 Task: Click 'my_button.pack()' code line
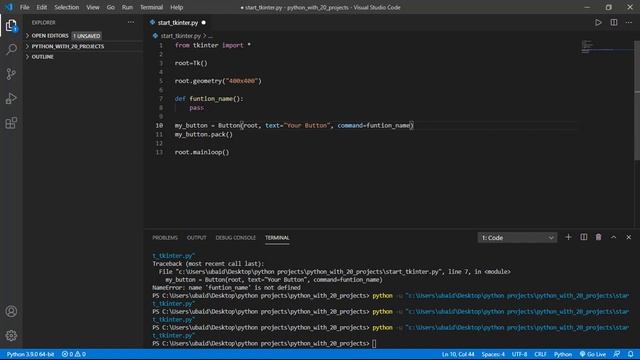click(203, 134)
